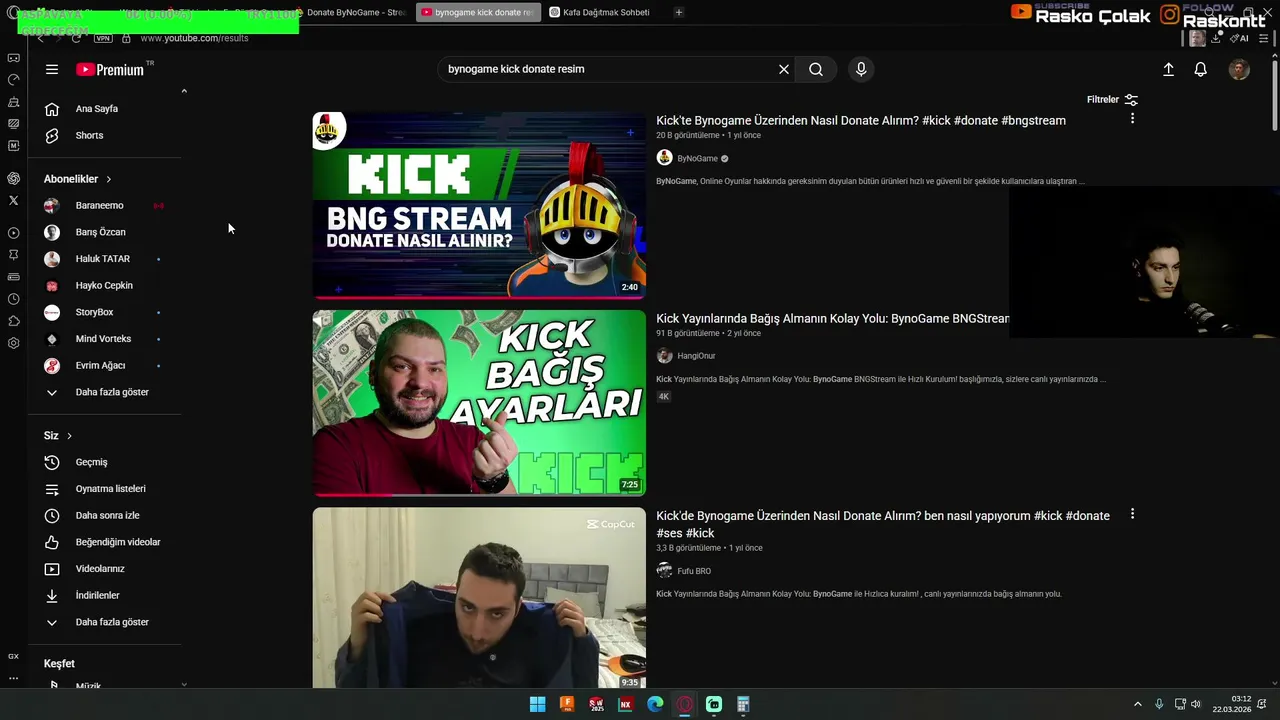This screenshot has height=720, width=1280.
Task: Open the AI button in browser toolbar
Action: [1240, 38]
